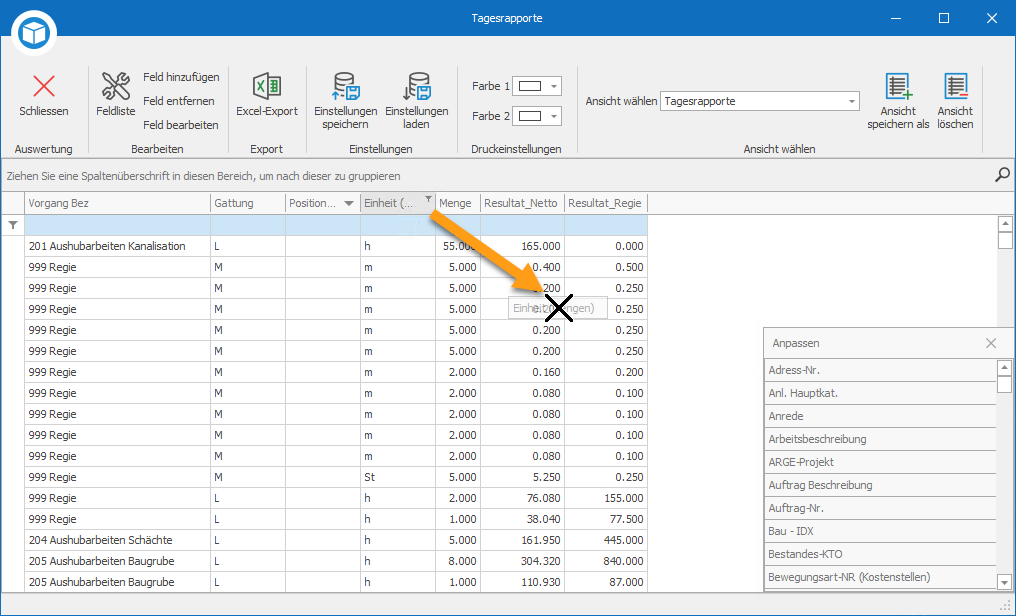This screenshot has width=1016, height=616.
Task: Sort by Gattung column header
Action: (x=248, y=203)
